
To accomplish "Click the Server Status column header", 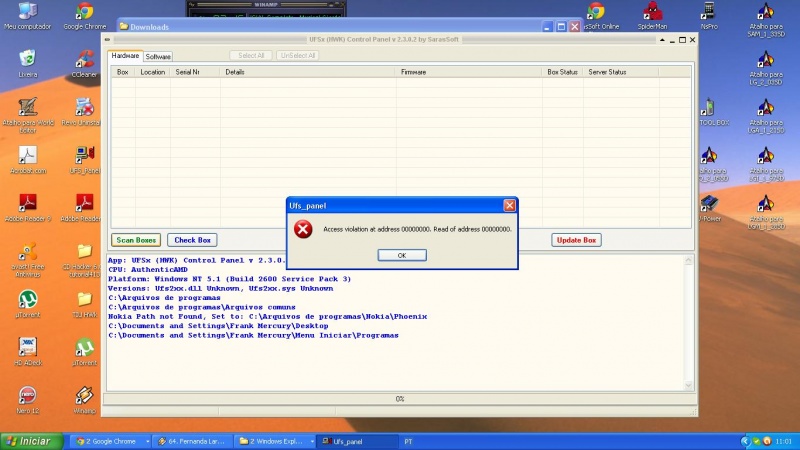I will [621, 72].
